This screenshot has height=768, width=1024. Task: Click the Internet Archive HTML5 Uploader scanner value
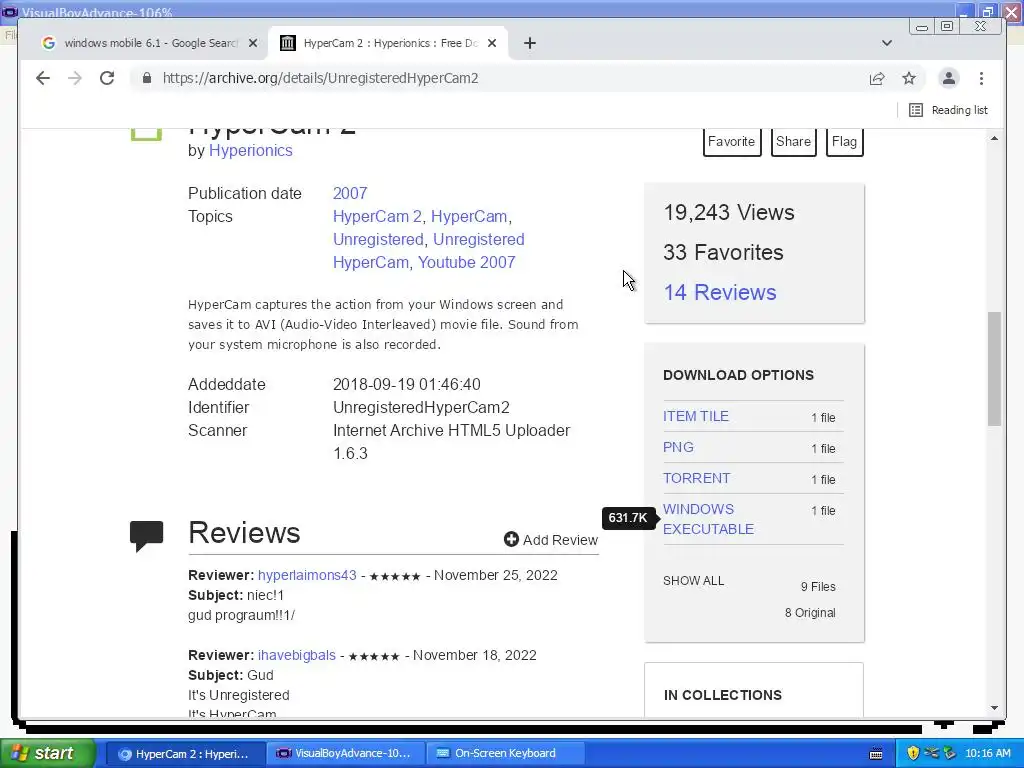point(451,441)
